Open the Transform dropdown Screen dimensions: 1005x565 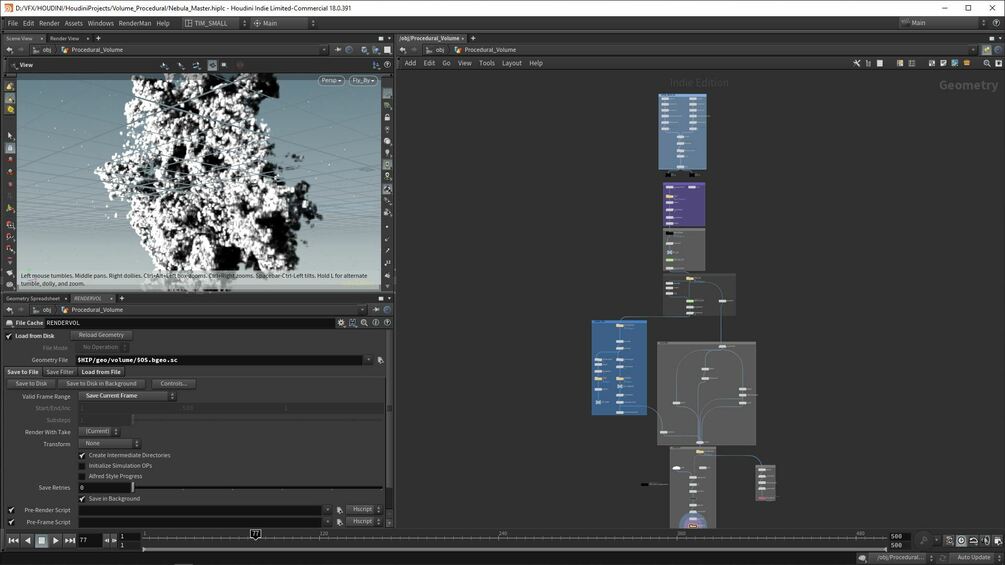(109, 443)
